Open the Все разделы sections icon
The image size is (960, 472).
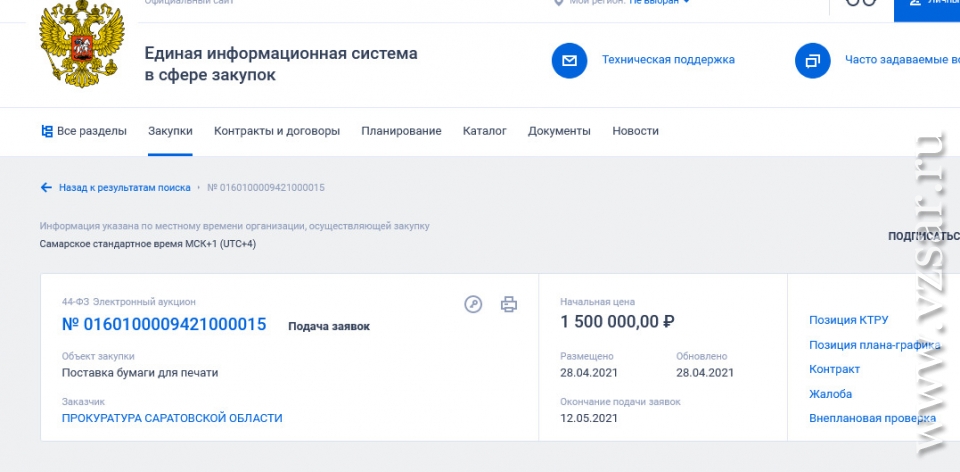(x=47, y=131)
